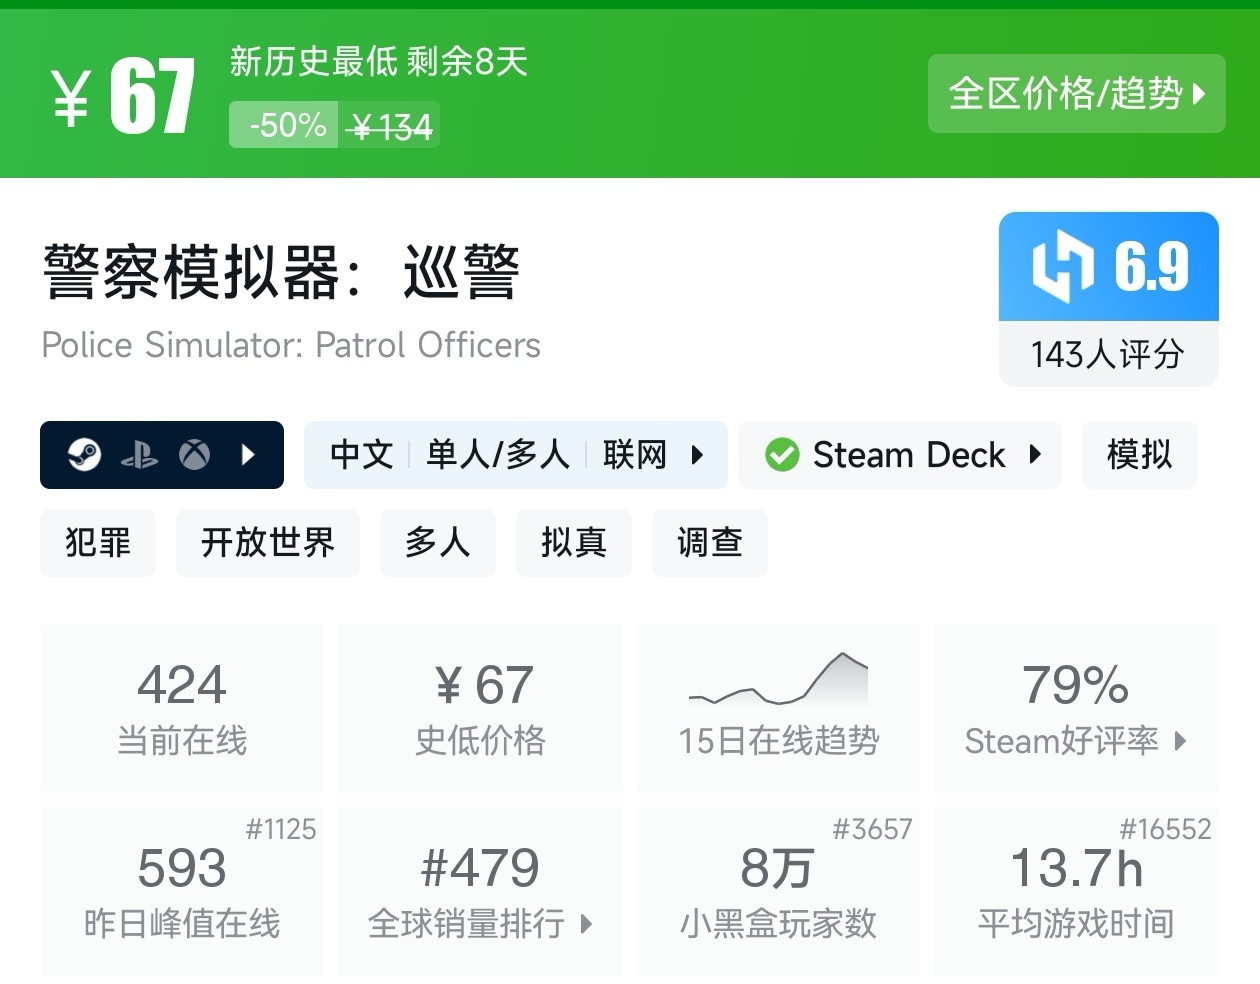Click the Police Simulator: Patrol Officers subtitle

[291, 345]
